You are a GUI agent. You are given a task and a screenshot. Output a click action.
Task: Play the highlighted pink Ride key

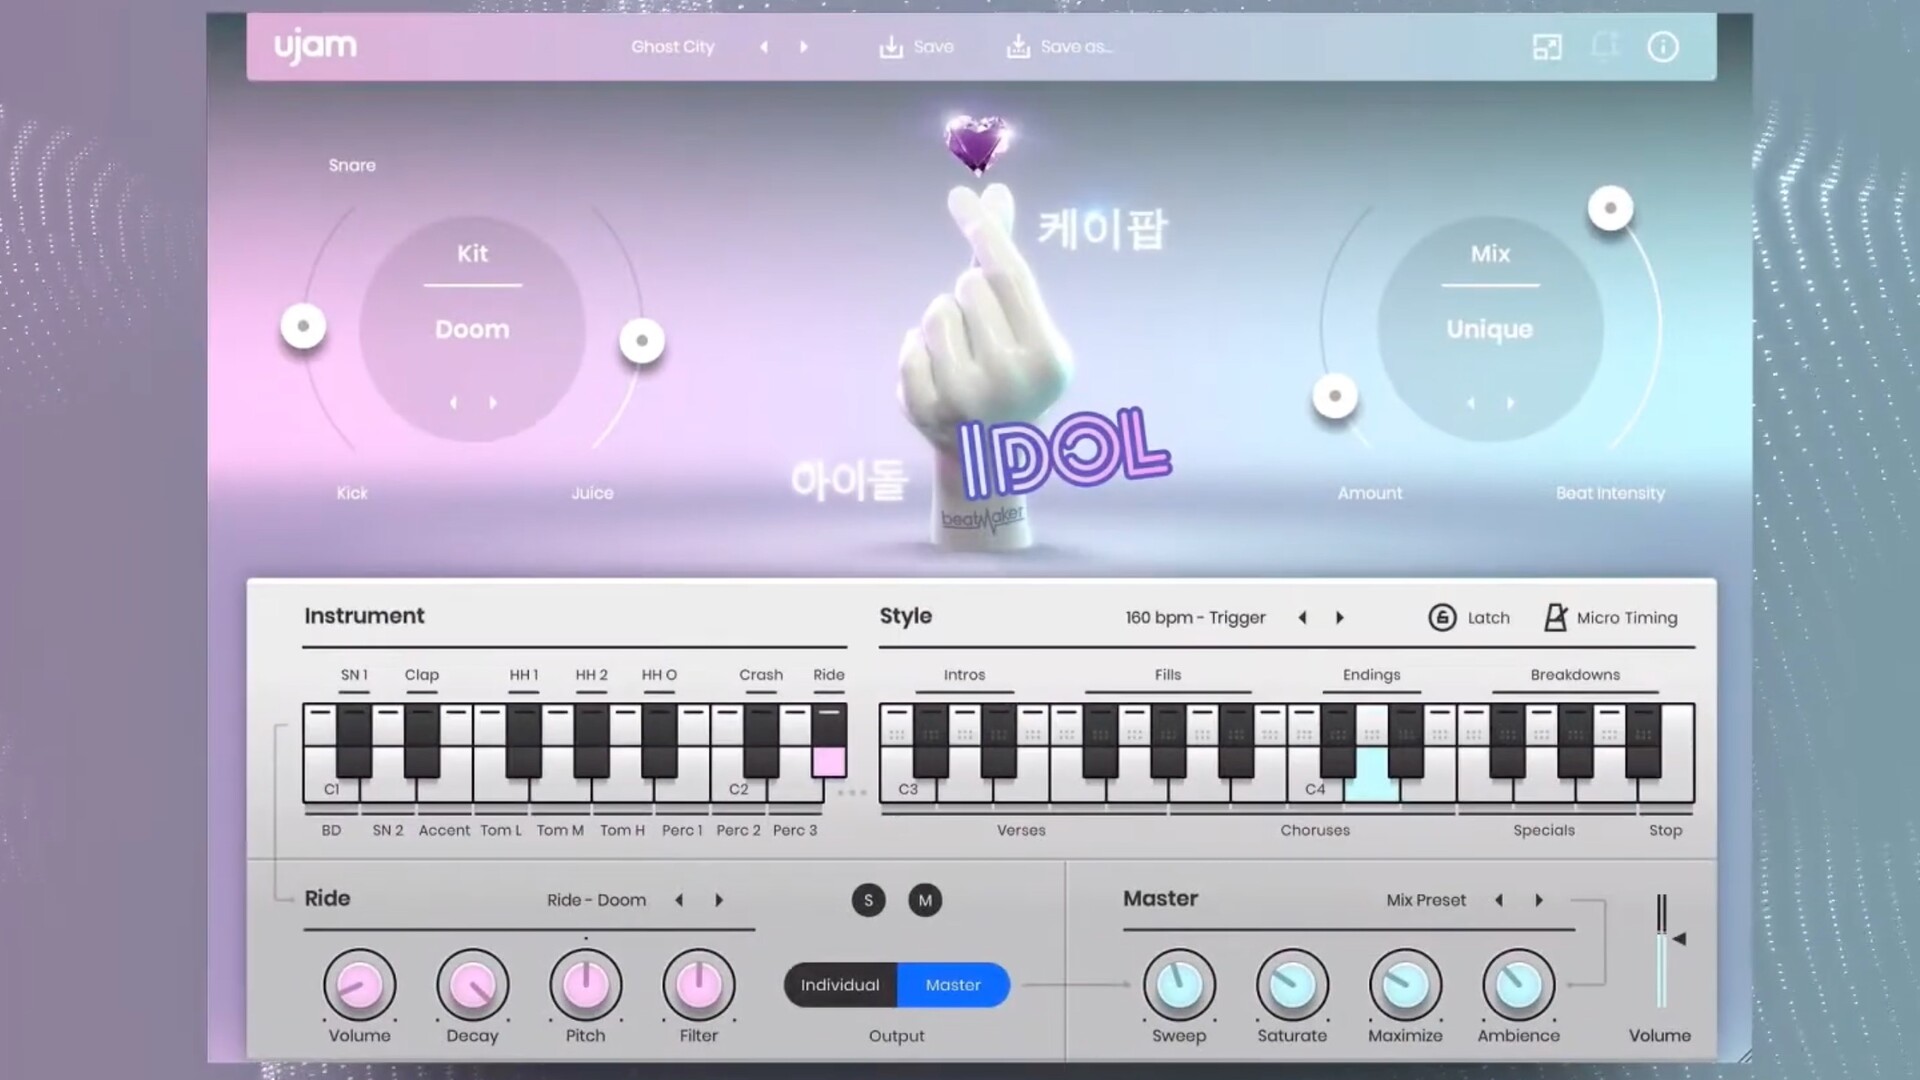point(829,761)
